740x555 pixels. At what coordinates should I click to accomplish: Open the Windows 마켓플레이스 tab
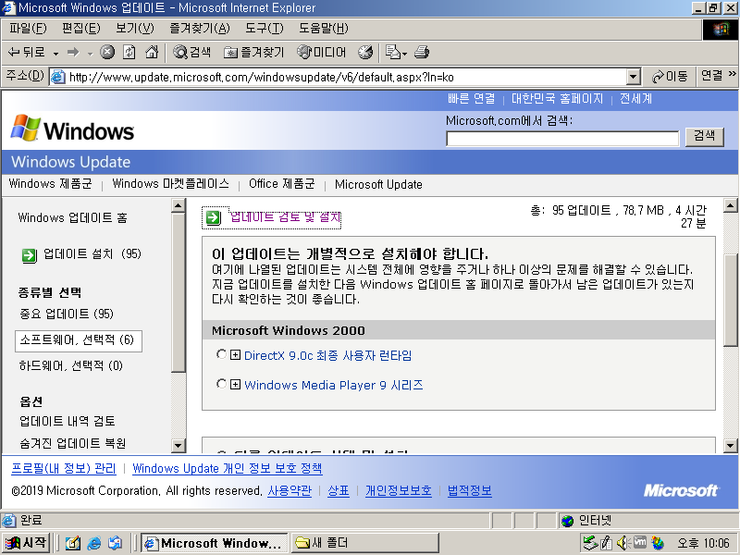coord(171,184)
